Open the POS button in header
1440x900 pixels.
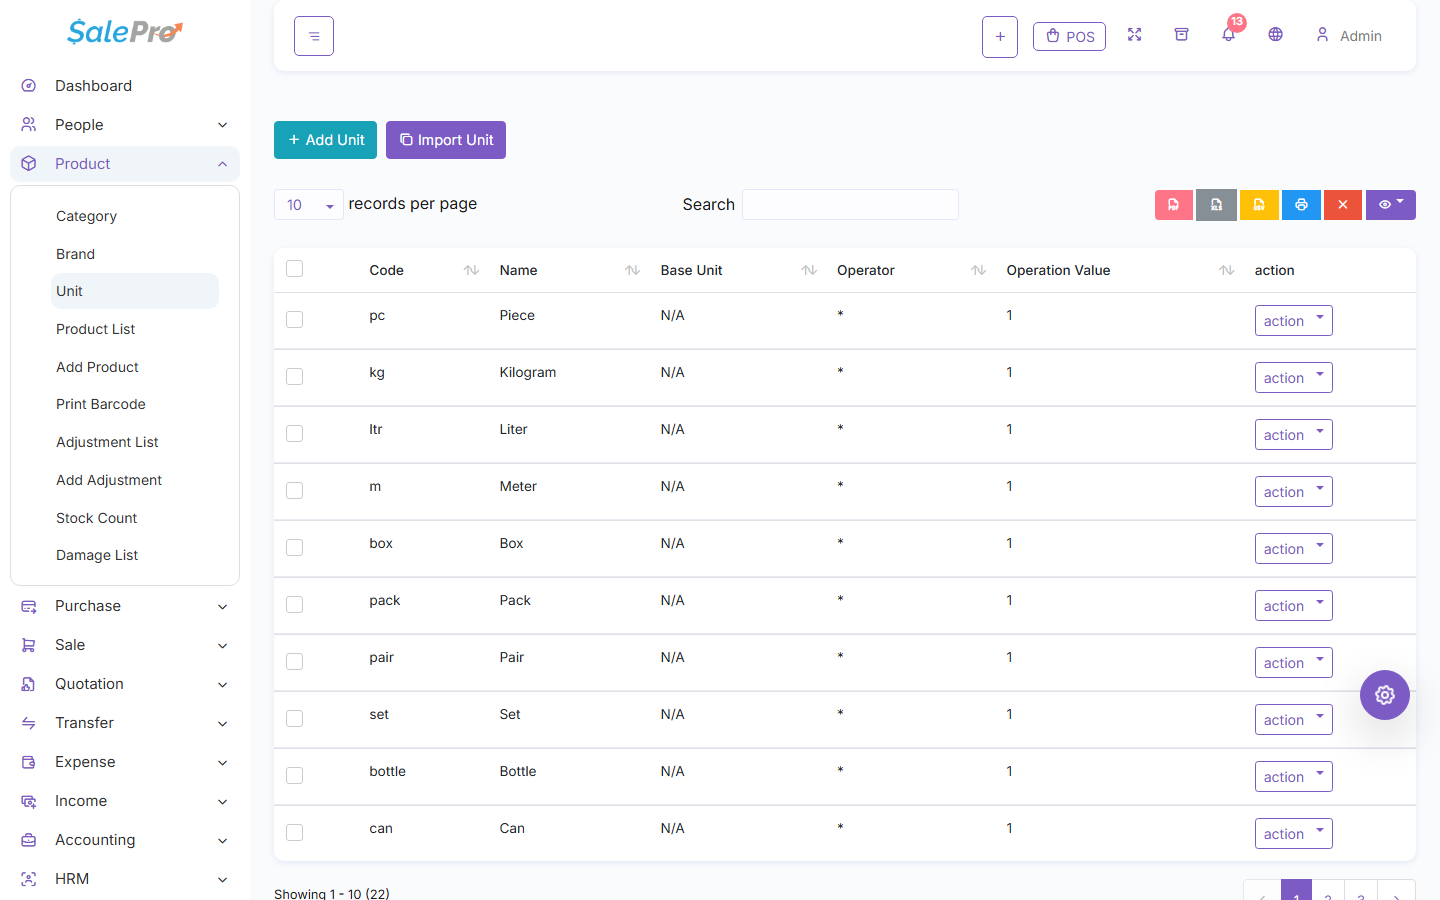tap(1069, 37)
